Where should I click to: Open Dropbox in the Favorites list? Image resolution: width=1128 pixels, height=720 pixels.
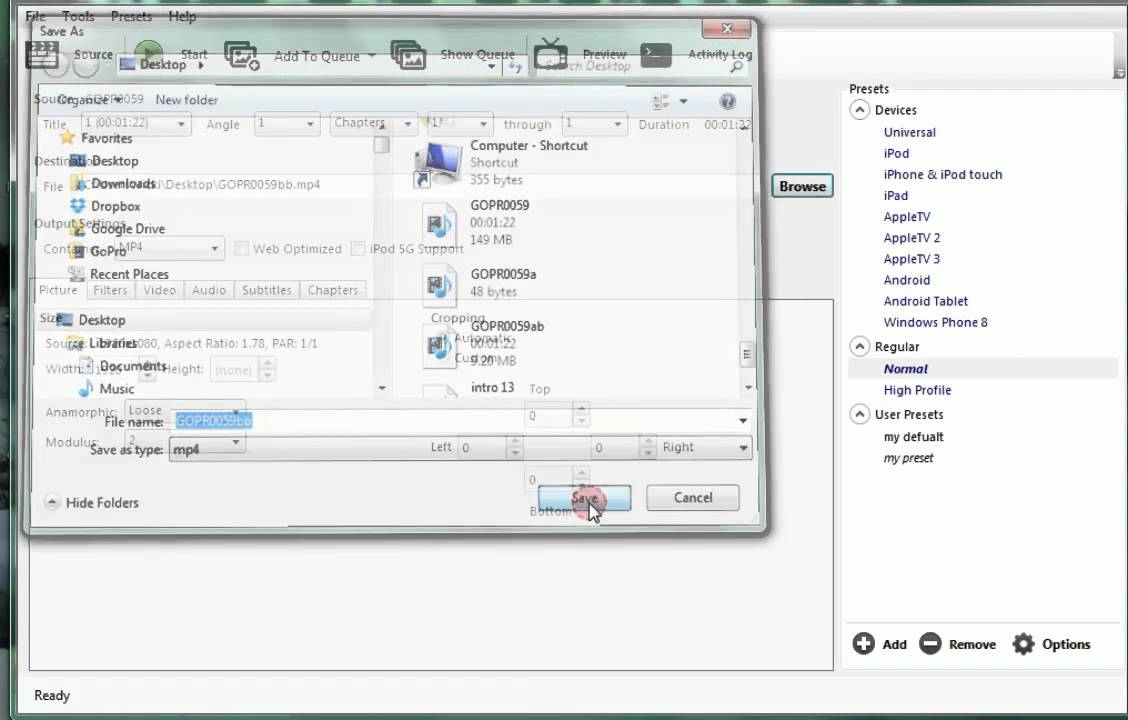pyautogui.click(x=115, y=206)
